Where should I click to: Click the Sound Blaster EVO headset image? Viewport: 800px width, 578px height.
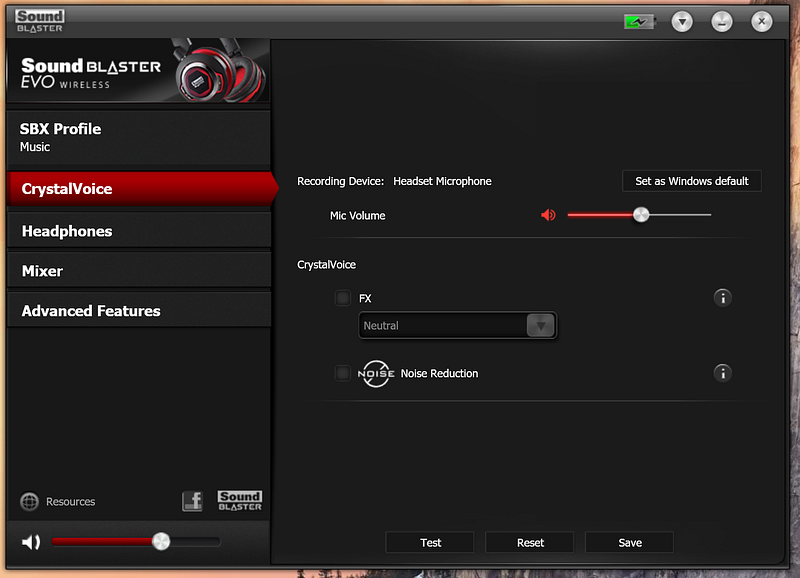point(219,70)
